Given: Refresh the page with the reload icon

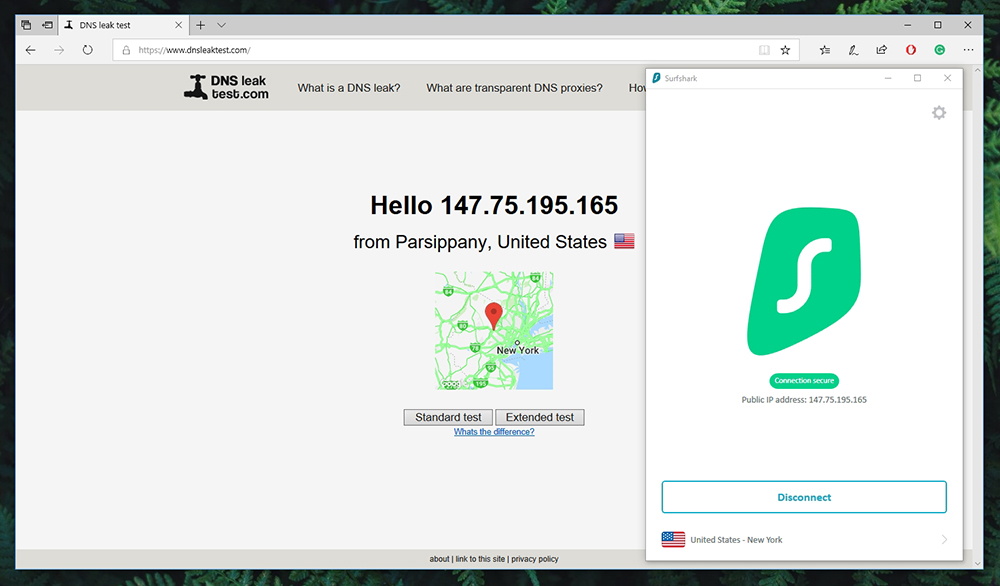Looking at the screenshot, I should pyautogui.click(x=88, y=50).
